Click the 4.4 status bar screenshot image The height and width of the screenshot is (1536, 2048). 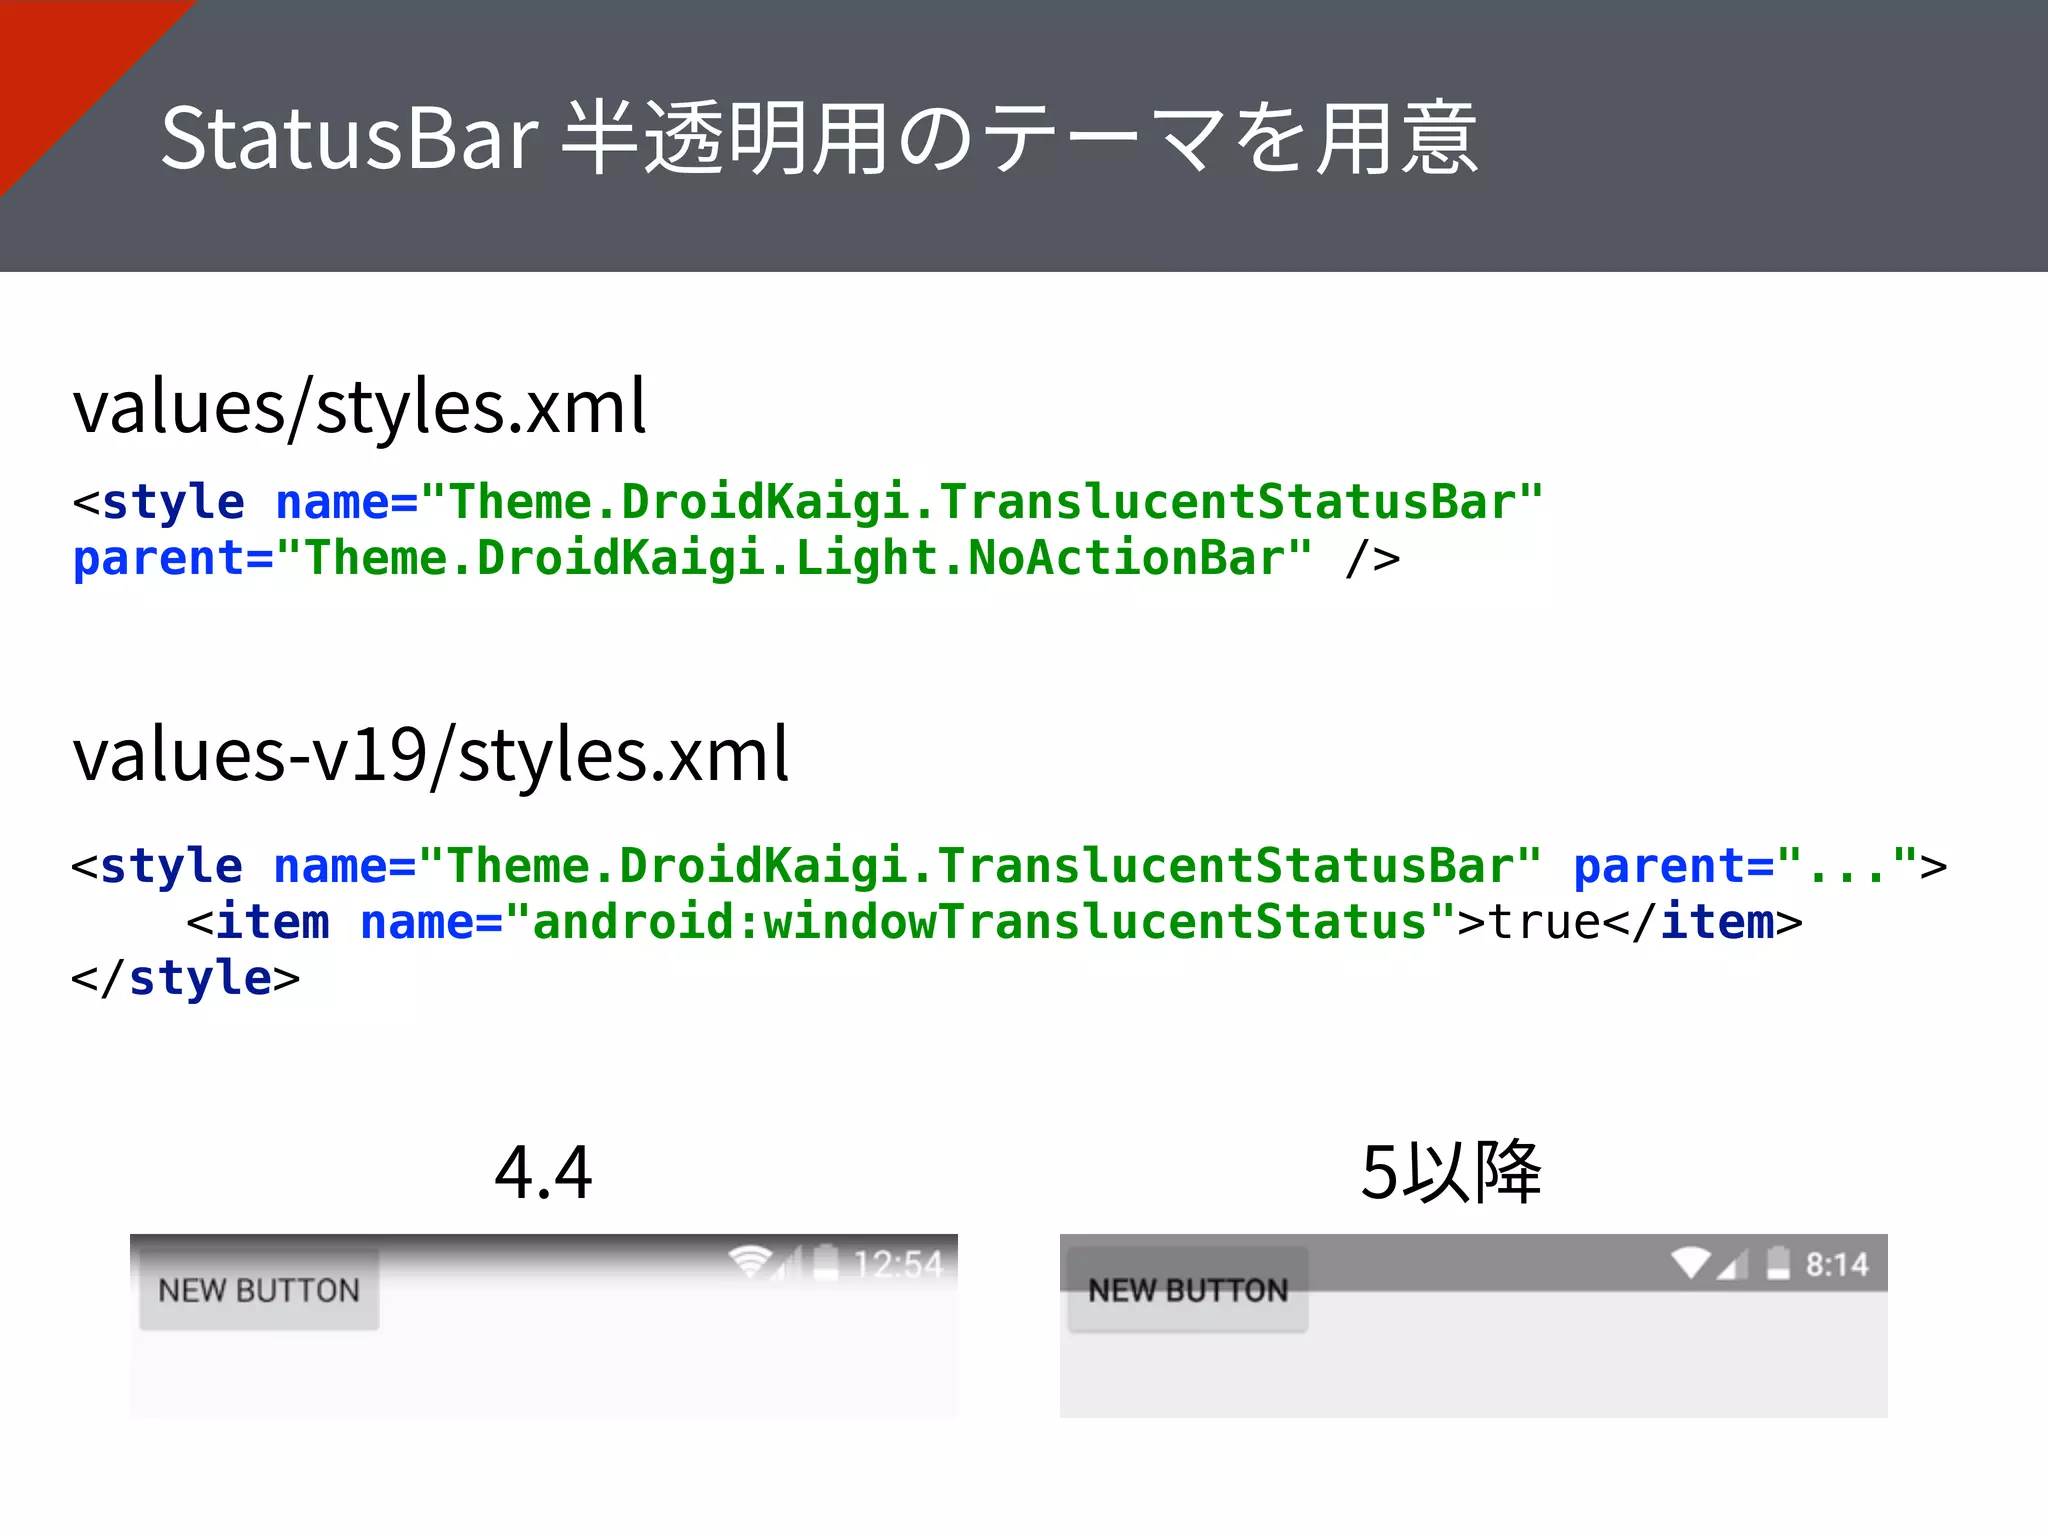coord(544,1325)
